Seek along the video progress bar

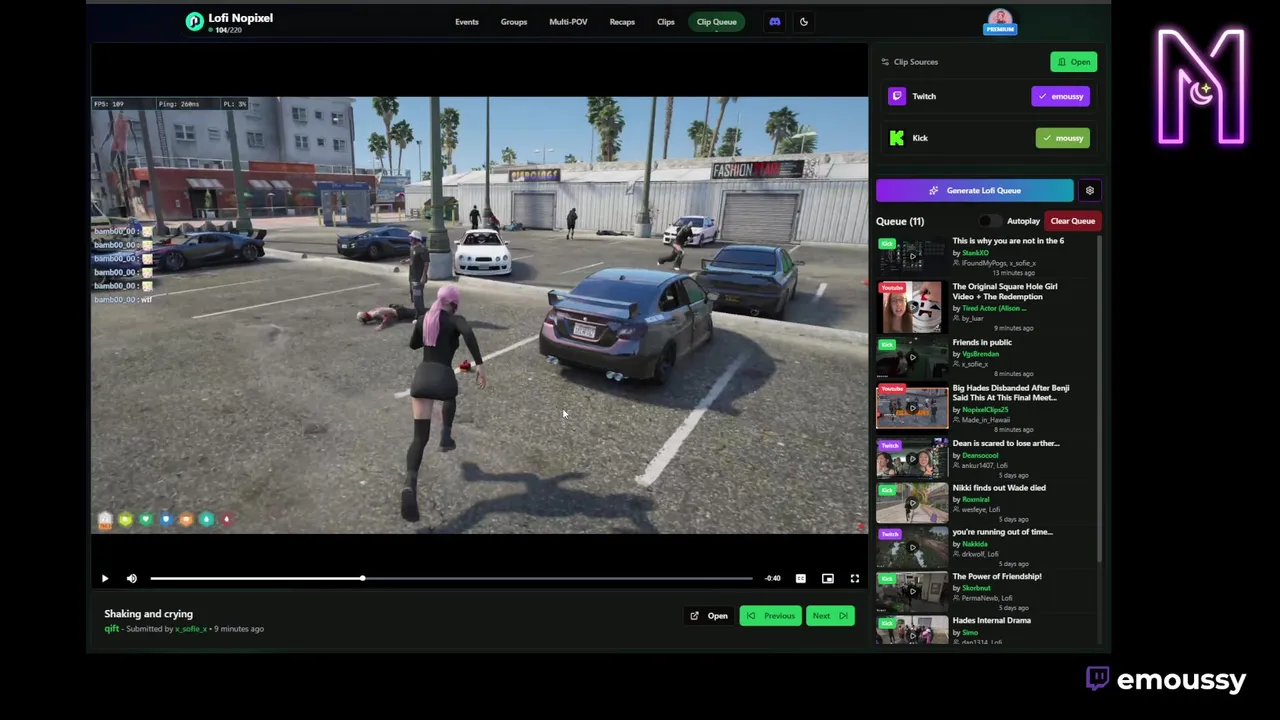[x=451, y=578]
